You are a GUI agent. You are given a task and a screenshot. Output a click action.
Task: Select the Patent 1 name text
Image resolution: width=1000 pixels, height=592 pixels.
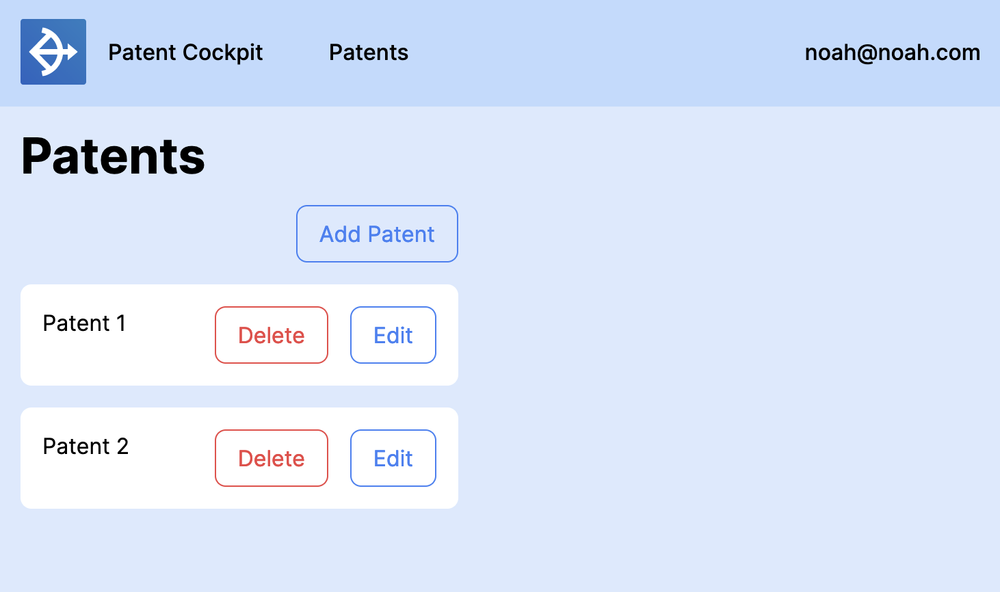point(84,323)
